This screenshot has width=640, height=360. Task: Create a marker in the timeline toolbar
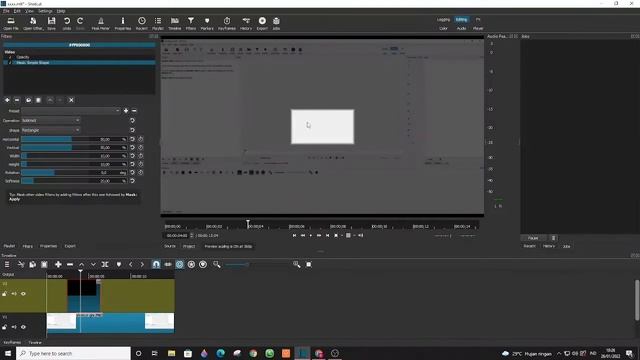click(119, 264)
